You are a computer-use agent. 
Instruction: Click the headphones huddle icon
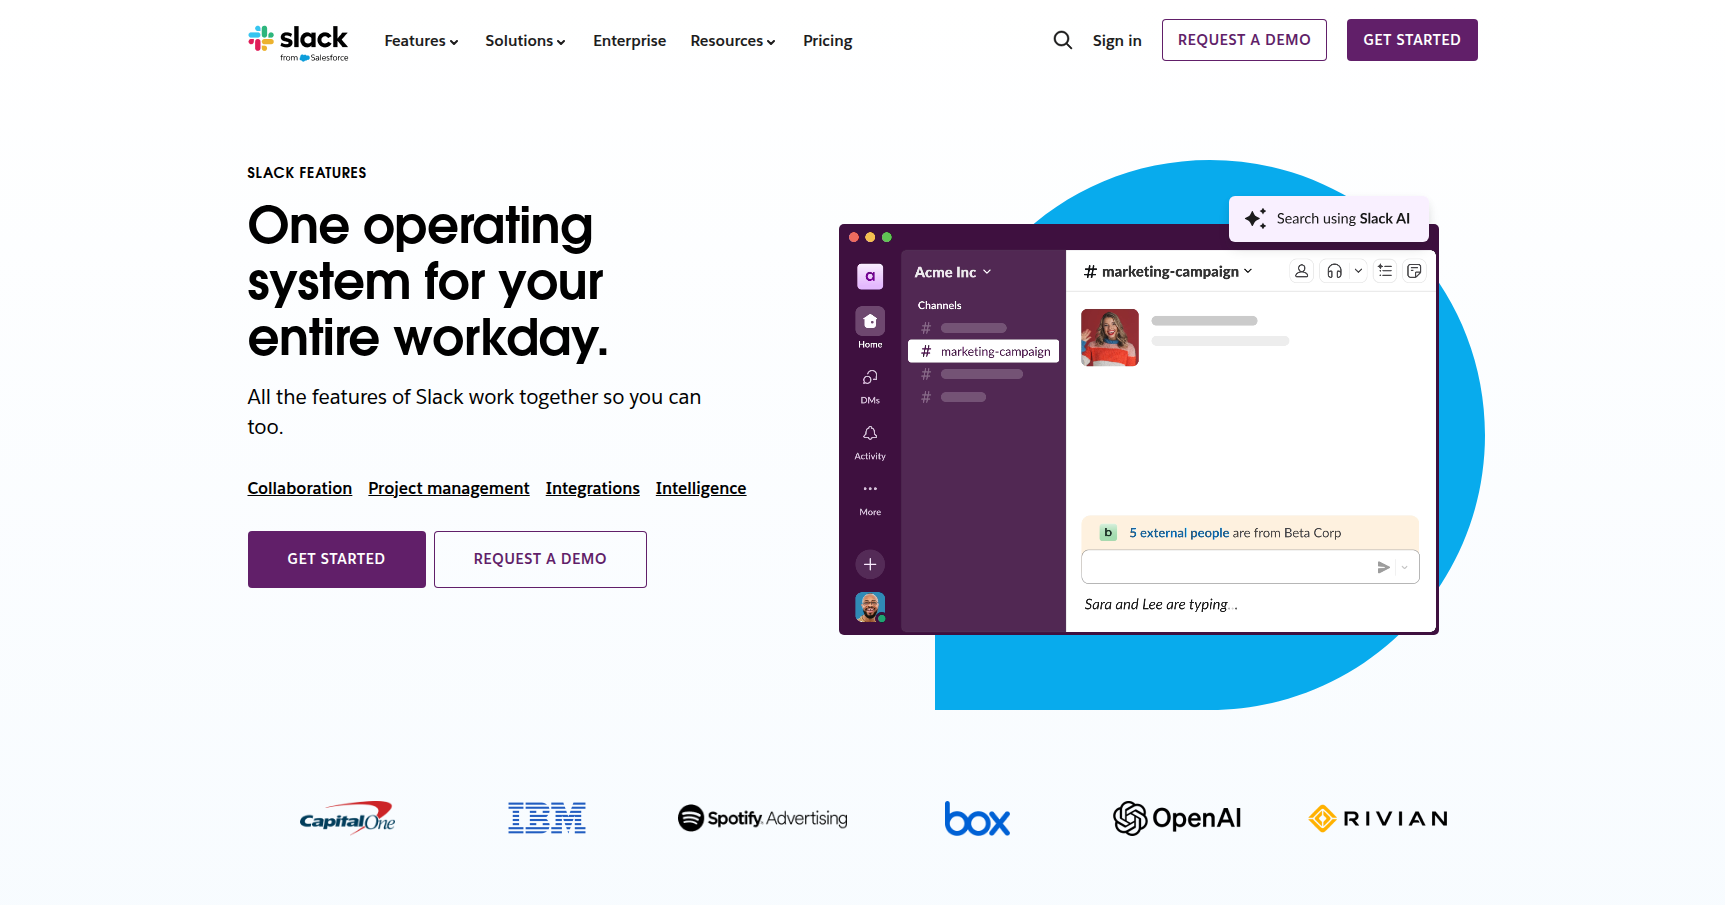tap(1334, 271)
